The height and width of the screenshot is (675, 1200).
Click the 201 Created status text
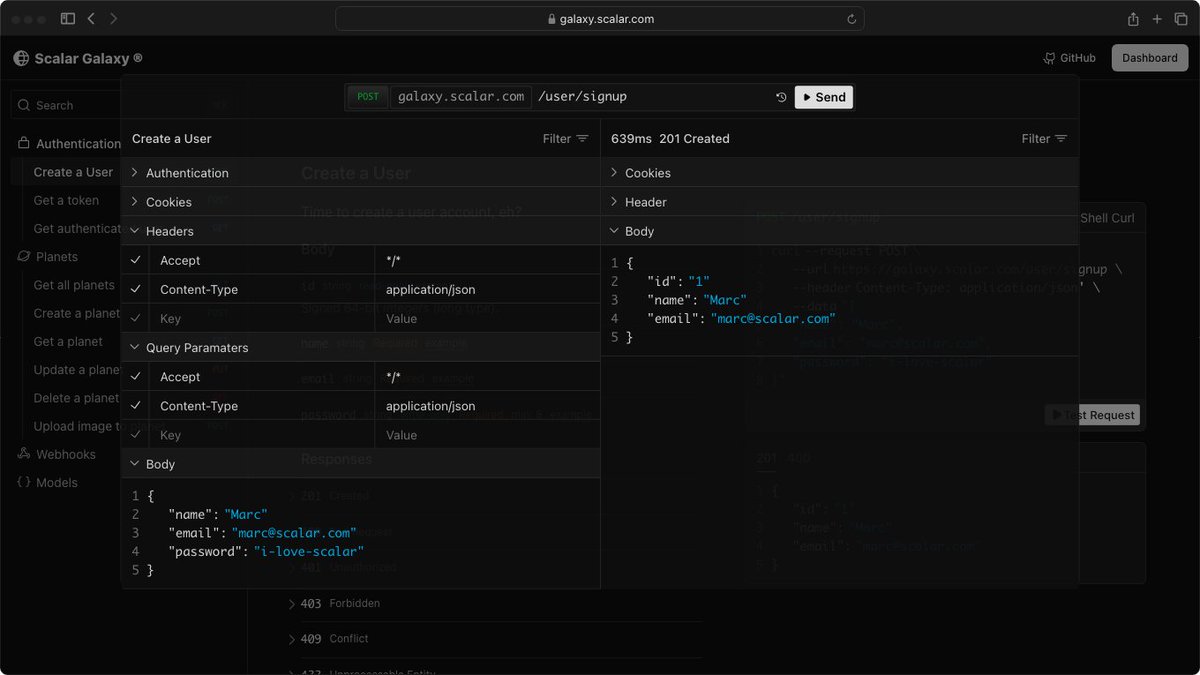pyautogui.click(x=694, y=139)
